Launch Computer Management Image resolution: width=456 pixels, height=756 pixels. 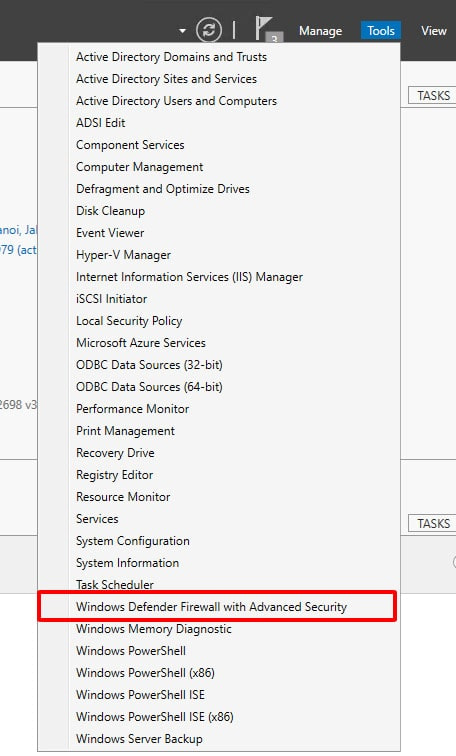[x=219, y=167]
